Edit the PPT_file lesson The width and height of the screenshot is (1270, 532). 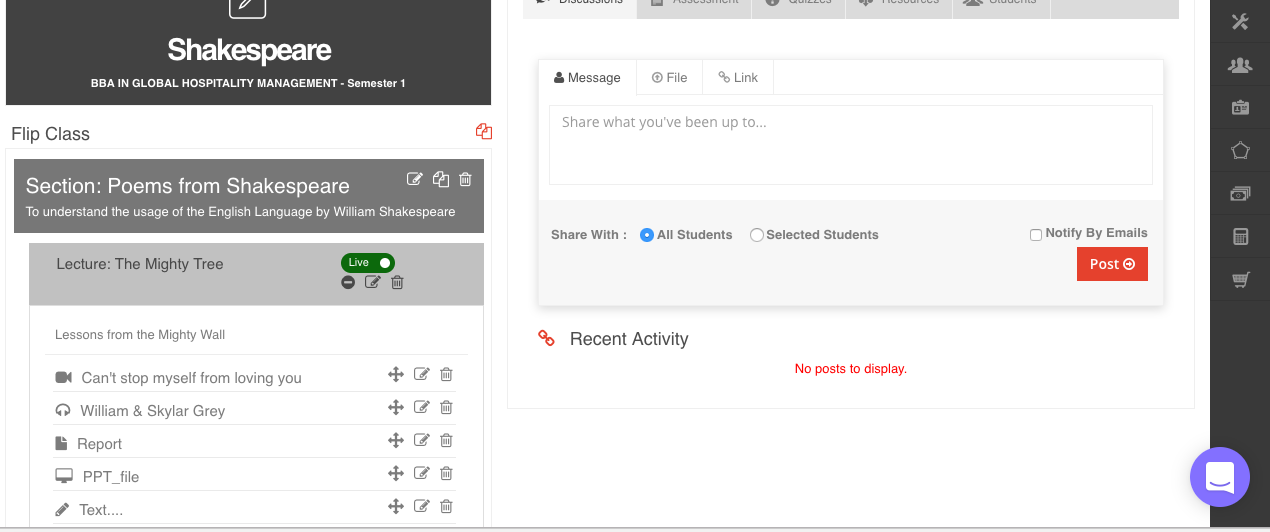[x=422, y=473]
